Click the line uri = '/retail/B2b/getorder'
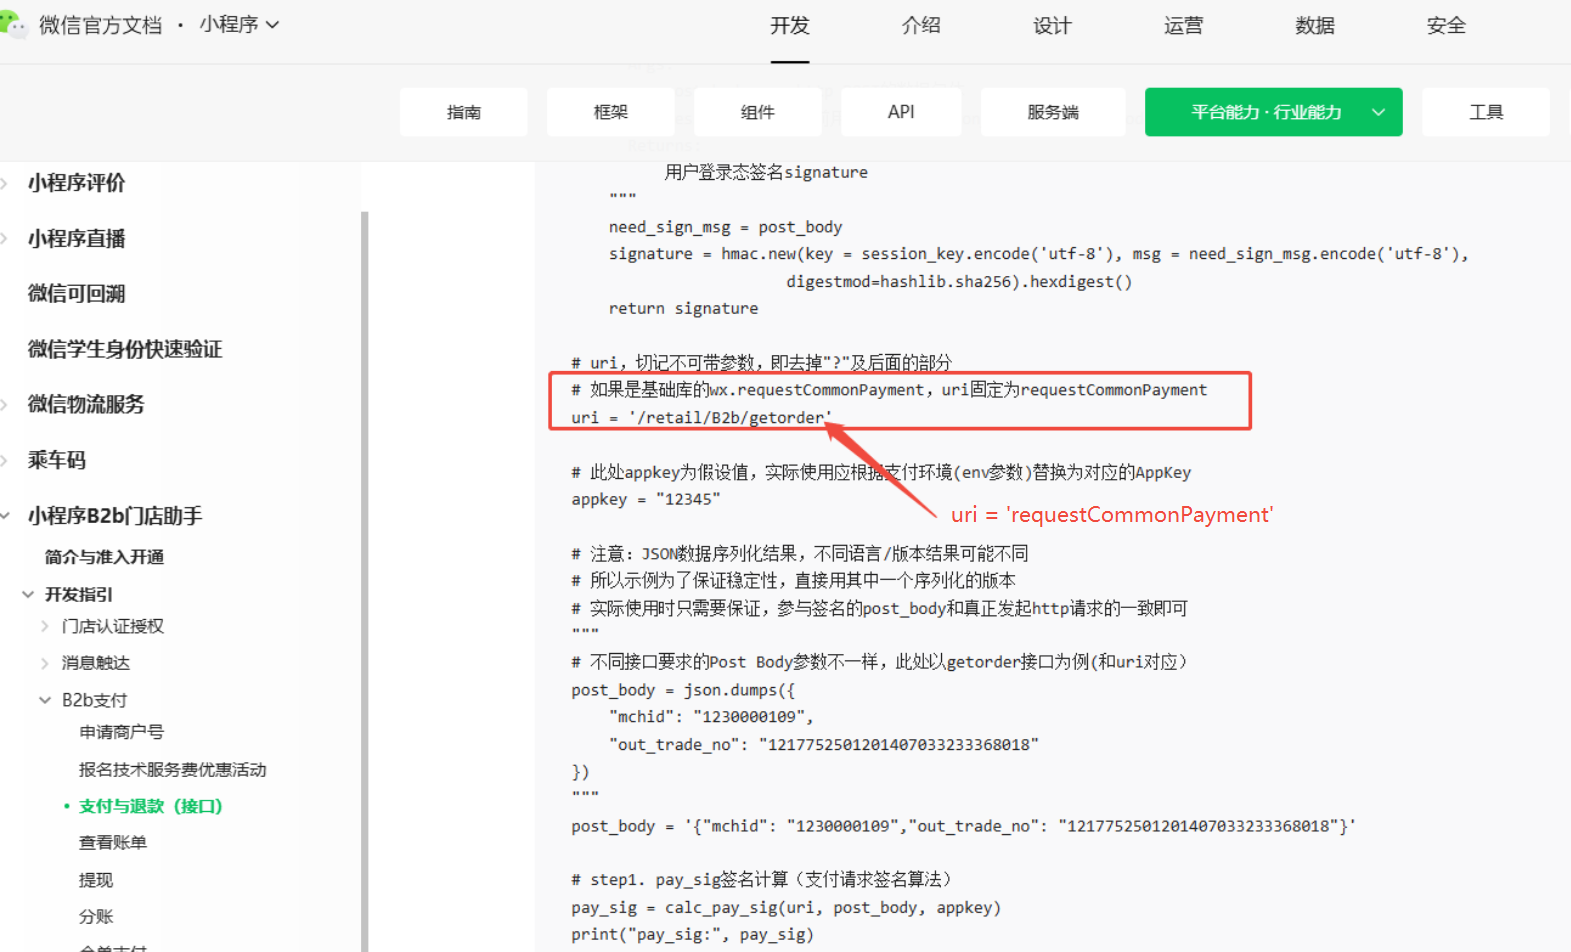Screen dimensions: 1571x952 click(702, 417)
